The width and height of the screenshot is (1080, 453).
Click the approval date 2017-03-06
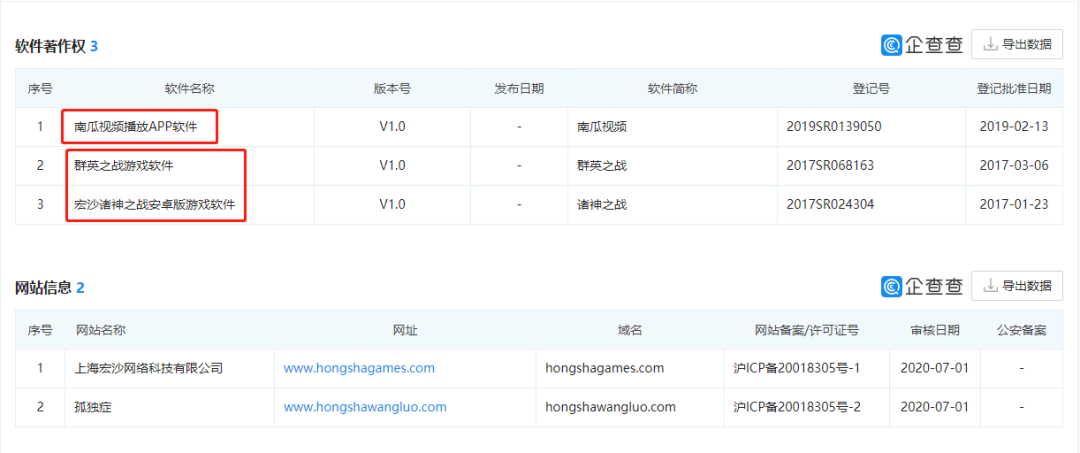[1013, 165]
